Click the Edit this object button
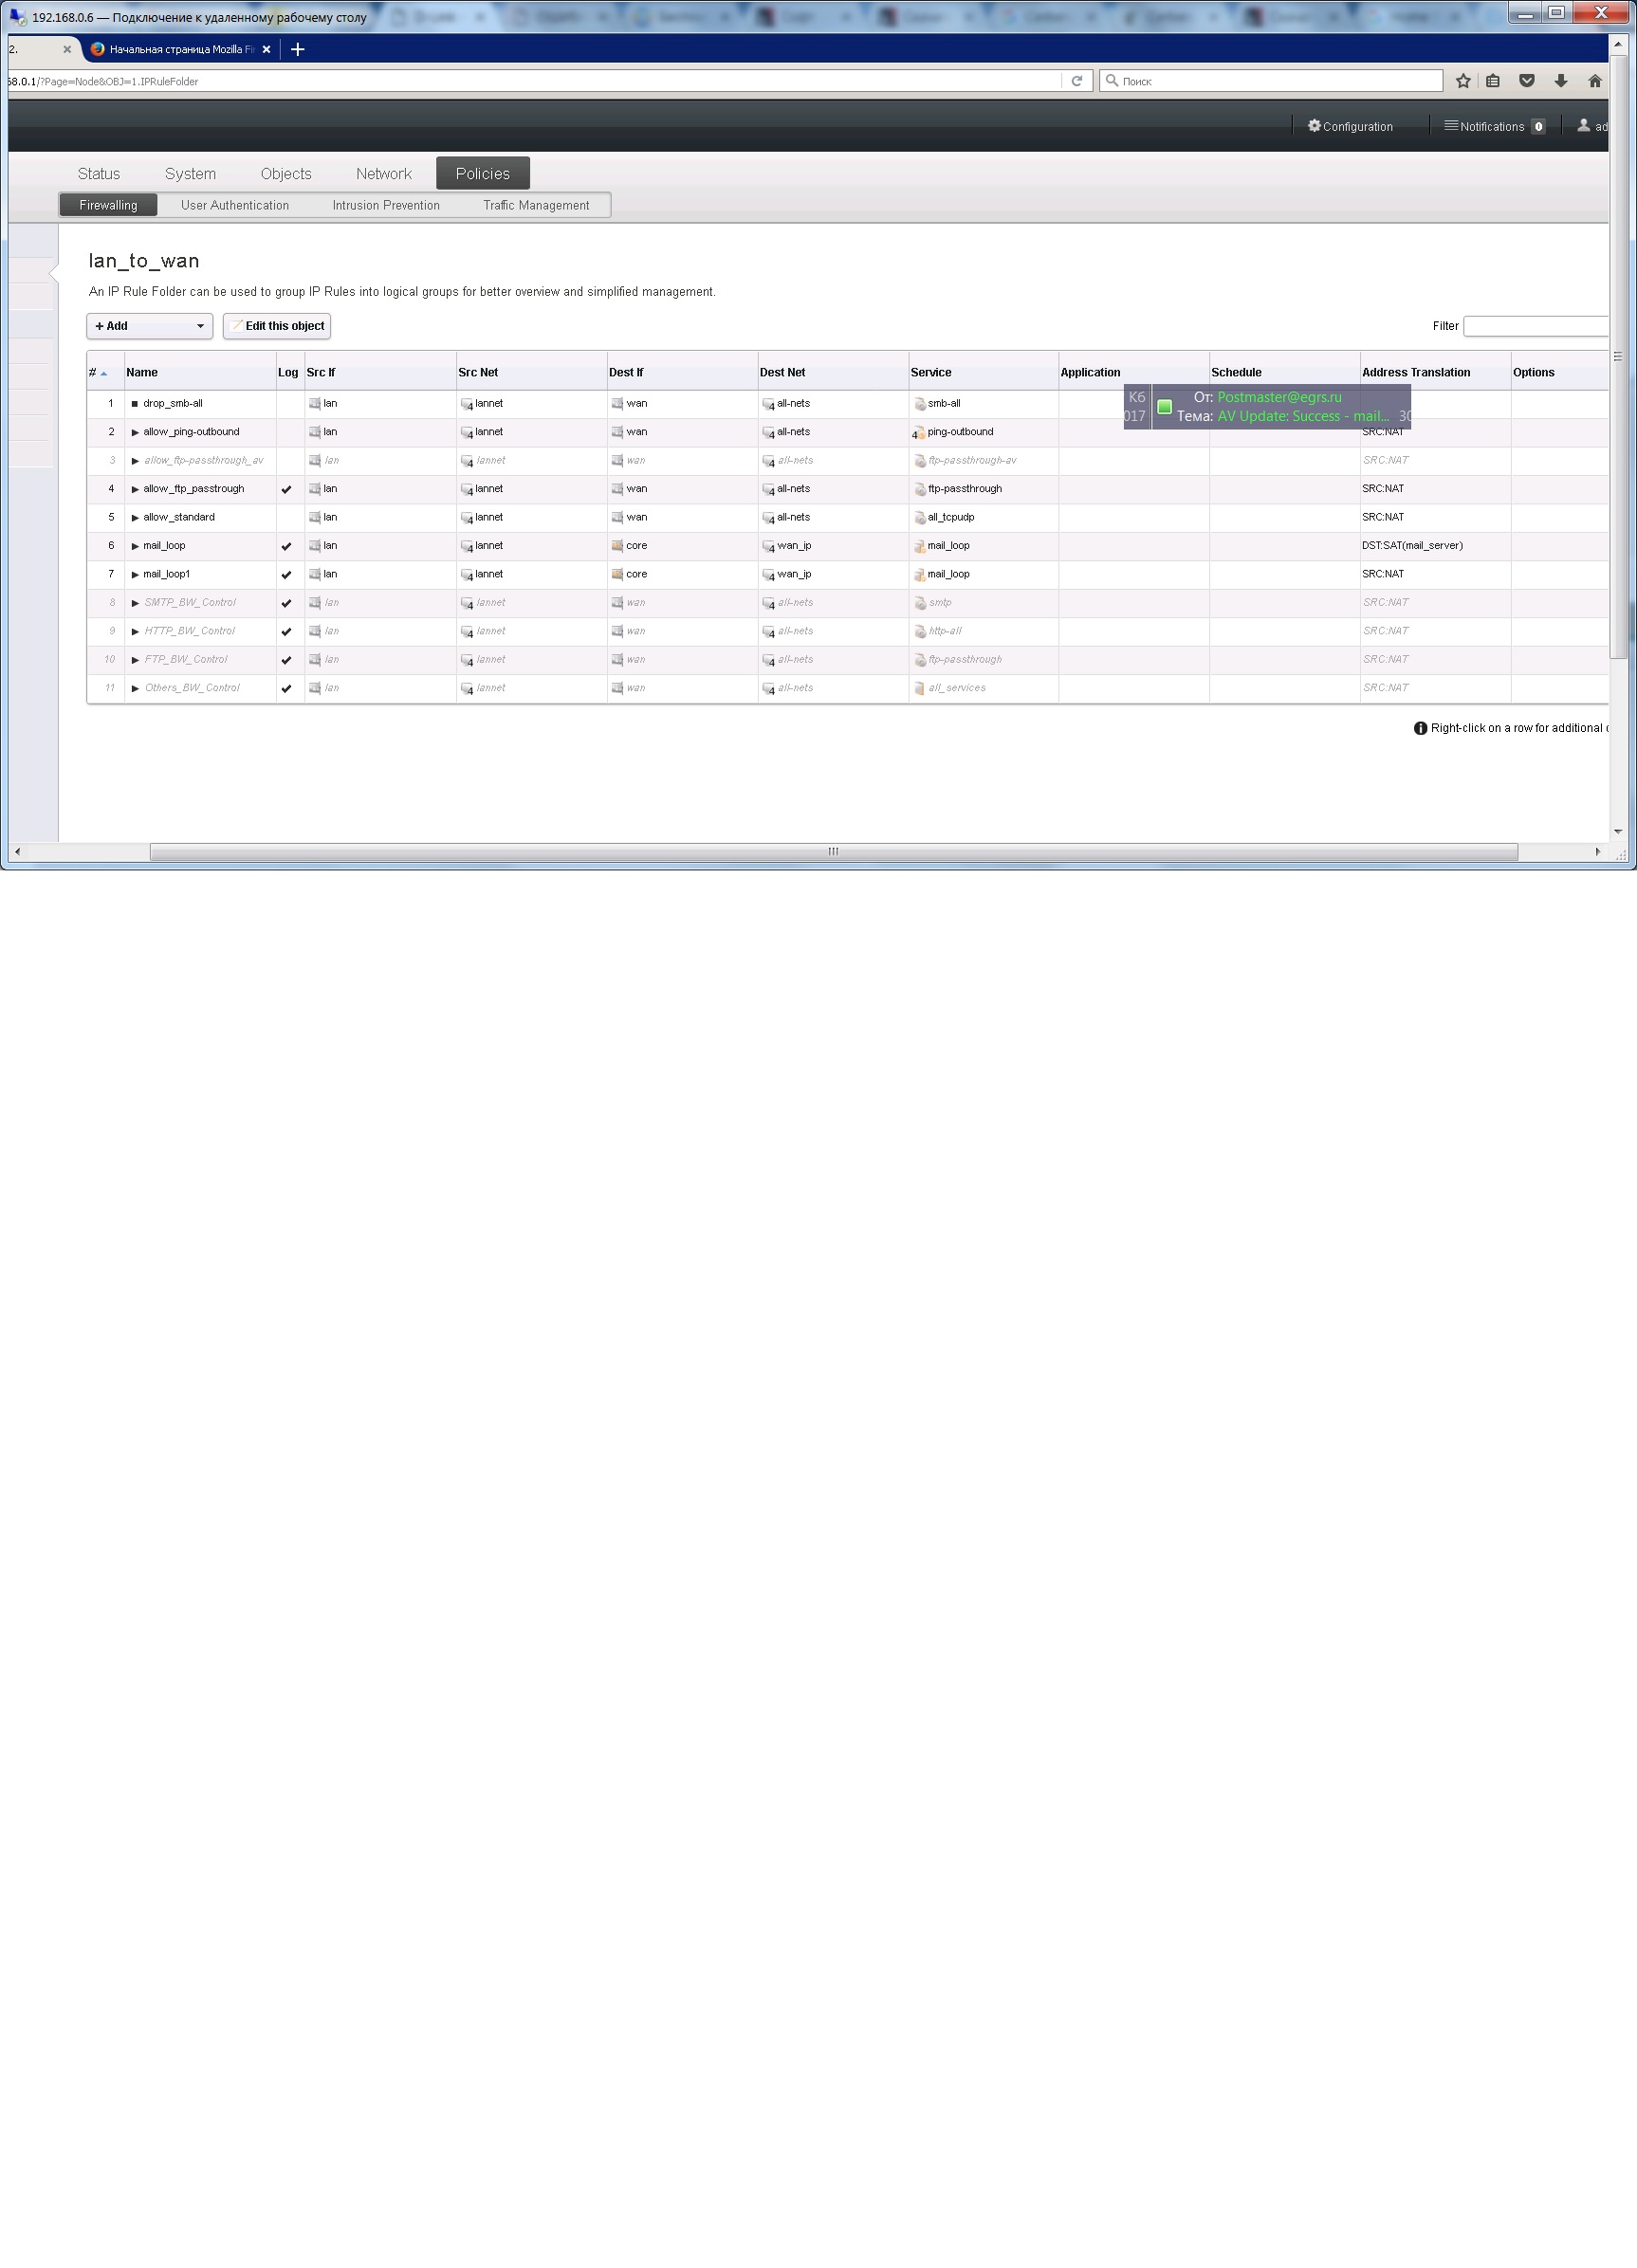1637x2268 pixels. [277, 326]
